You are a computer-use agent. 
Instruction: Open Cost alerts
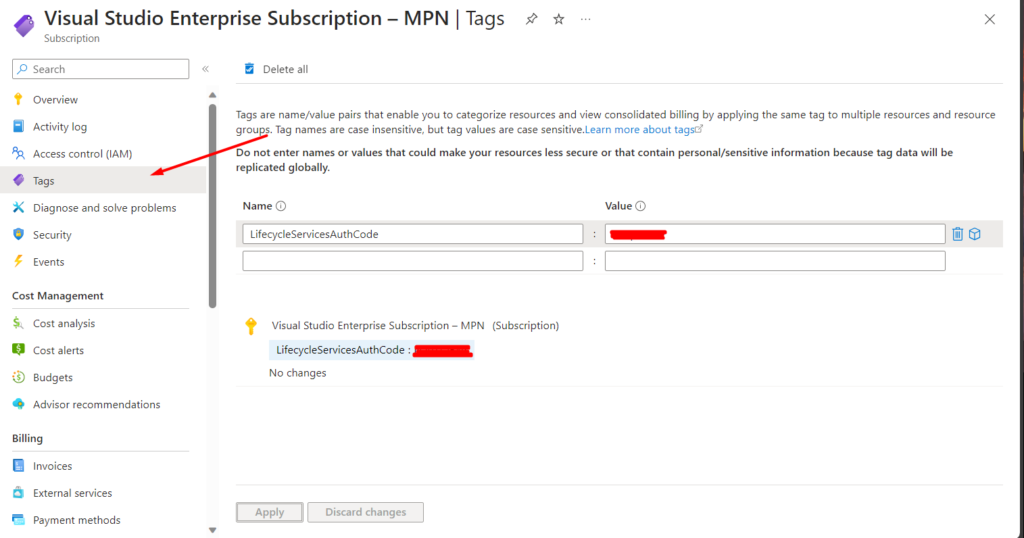pos(59,351)
